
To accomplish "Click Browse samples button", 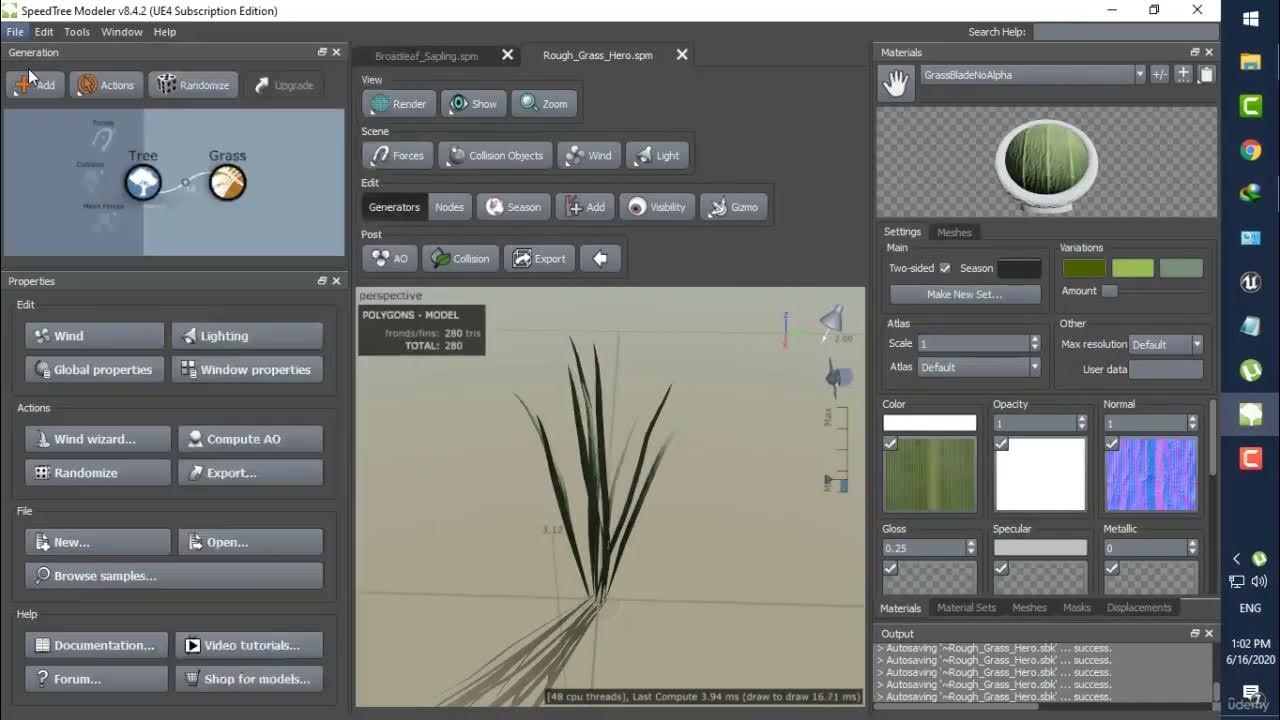I will click(x=174, y=576).
